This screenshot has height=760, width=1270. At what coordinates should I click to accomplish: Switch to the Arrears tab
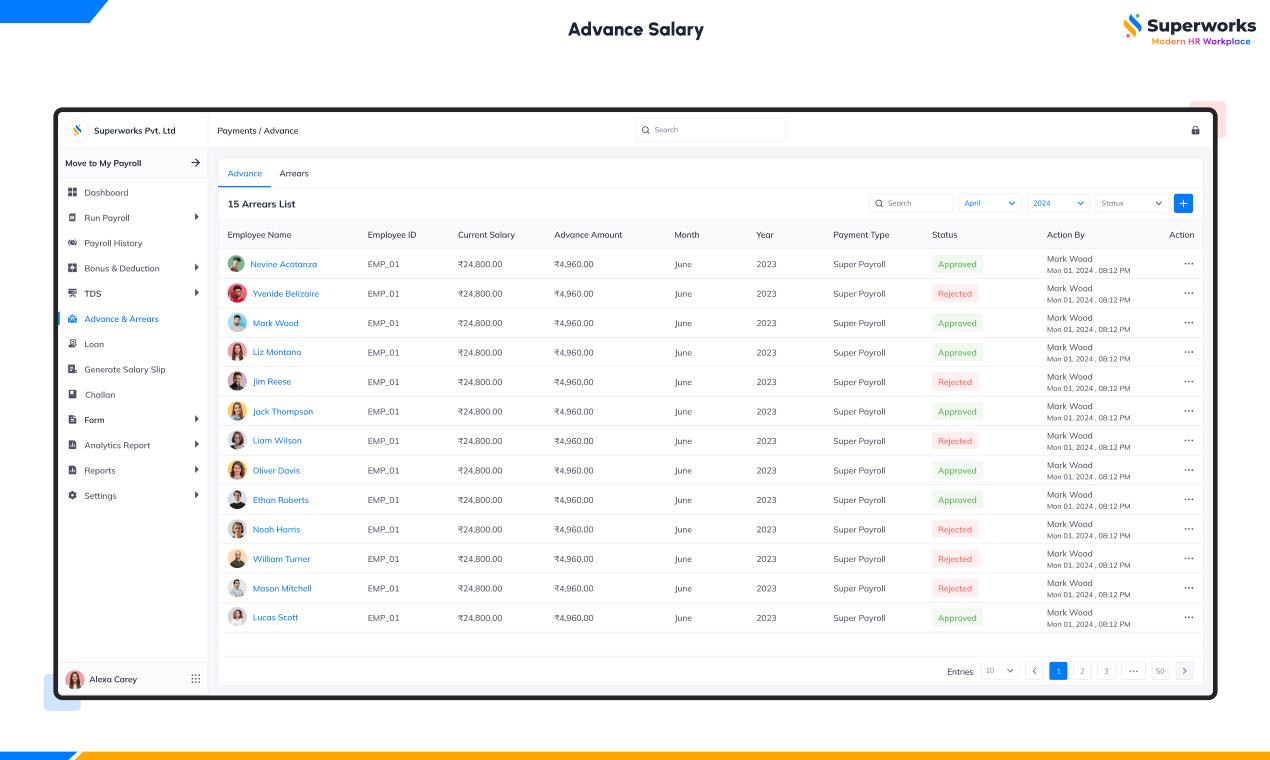point(294,174)
